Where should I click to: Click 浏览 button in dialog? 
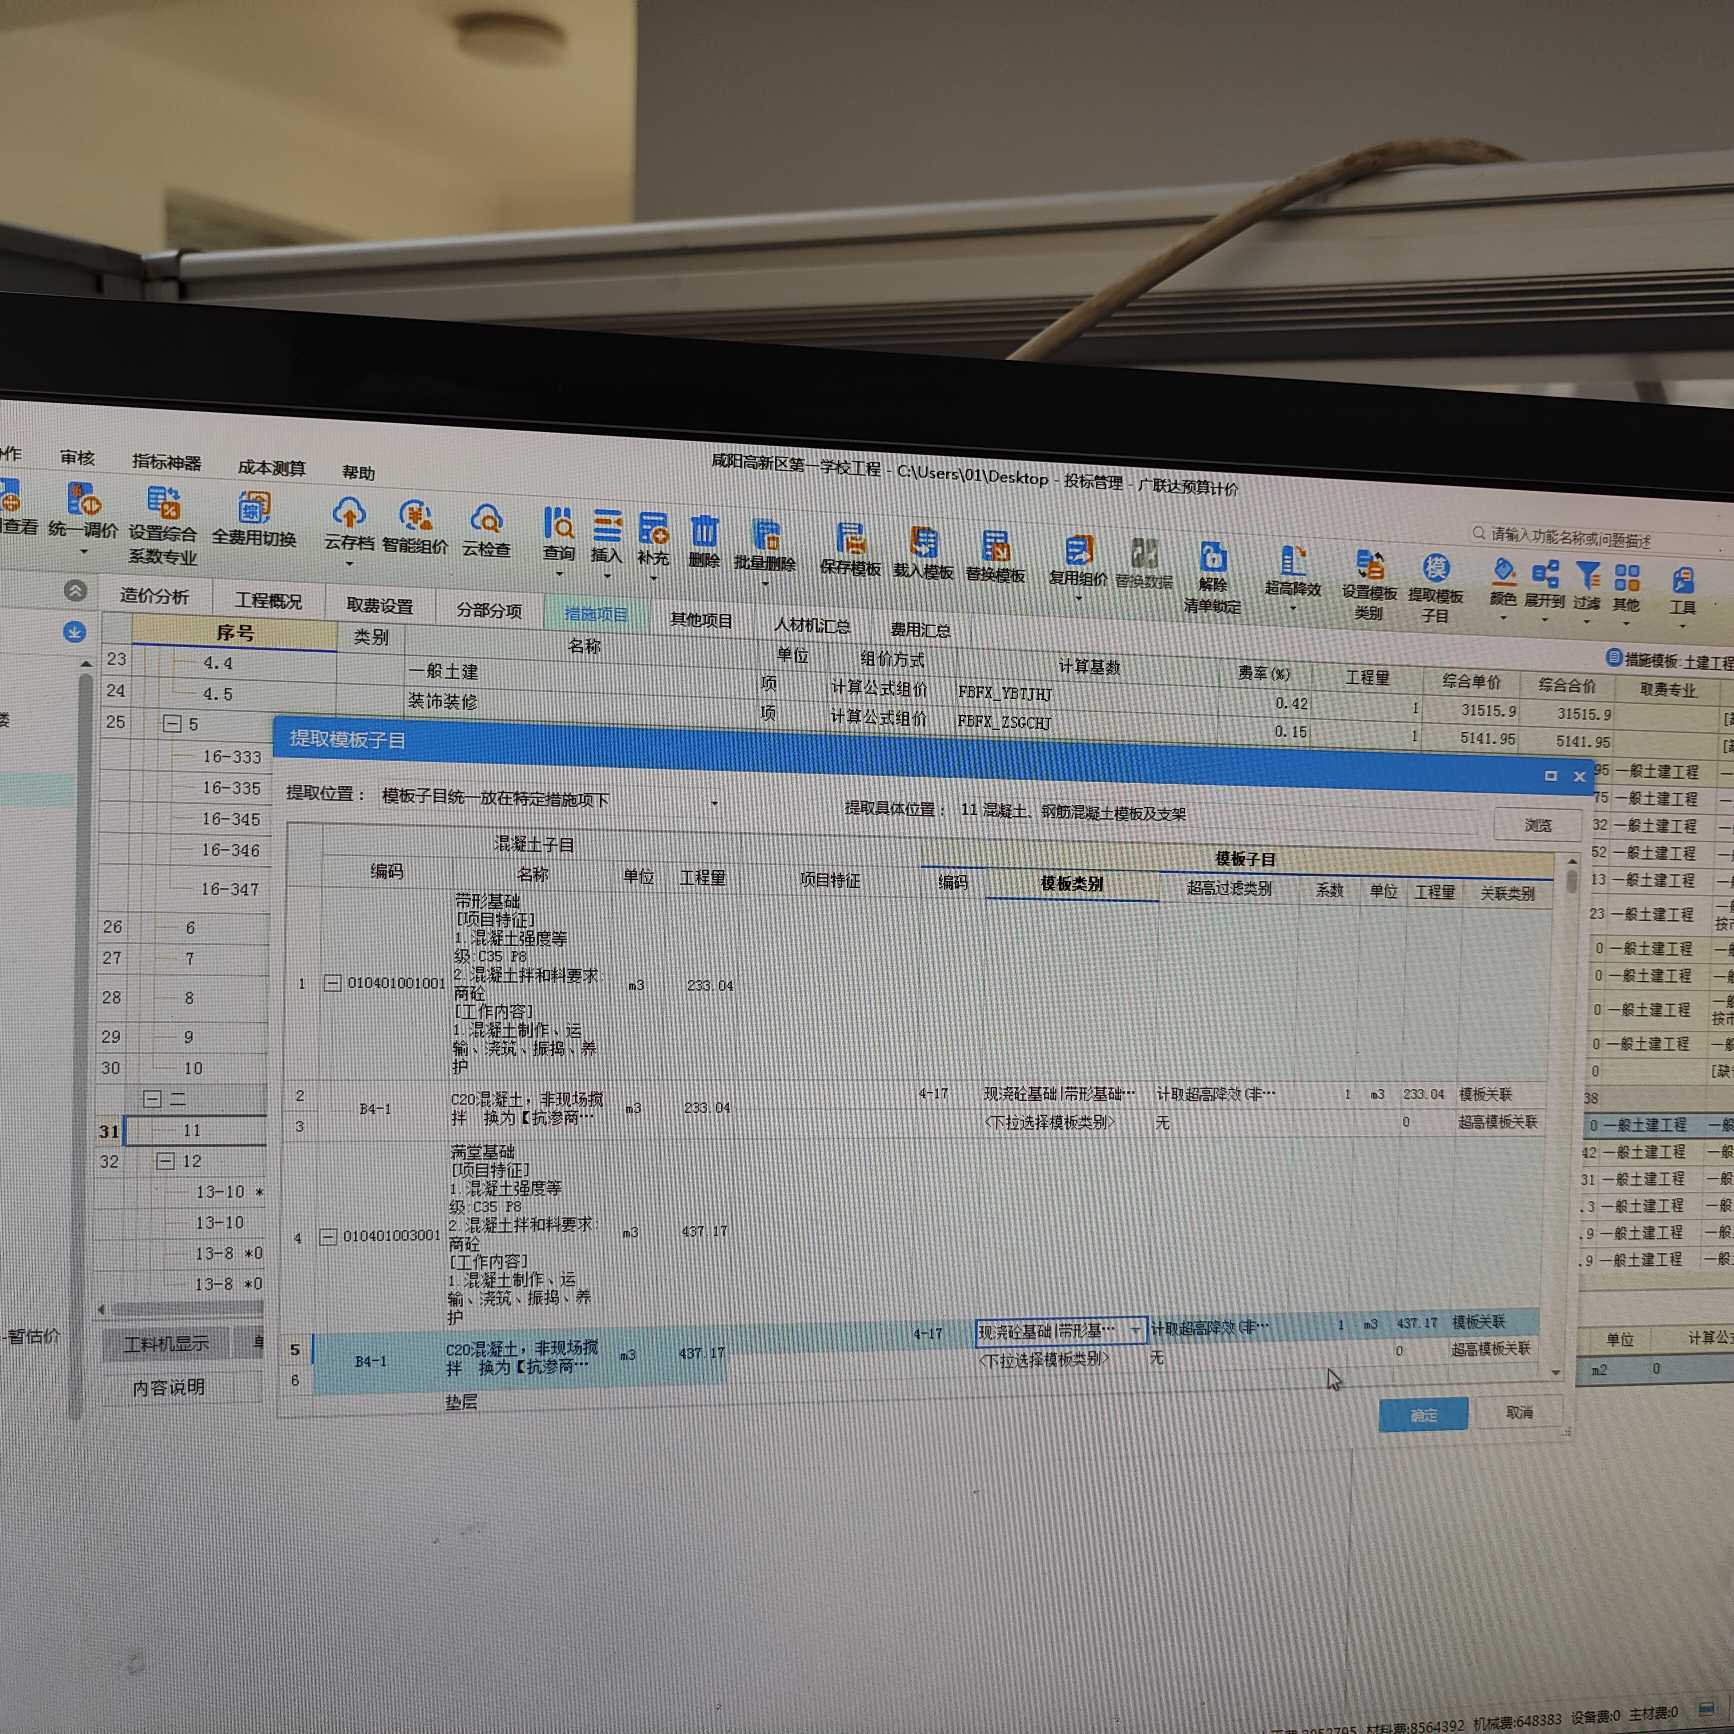(x=1538, y=825)
